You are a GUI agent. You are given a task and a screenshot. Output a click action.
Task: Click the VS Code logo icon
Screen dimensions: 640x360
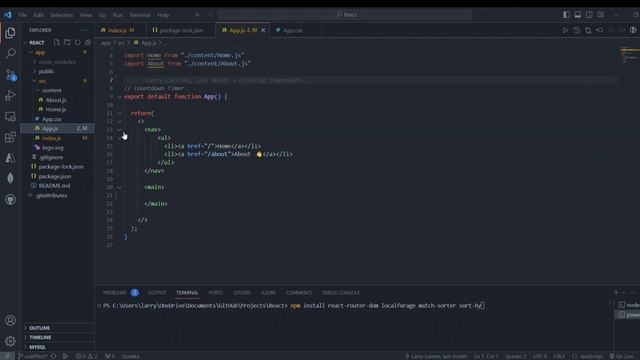tap(8, 15)
